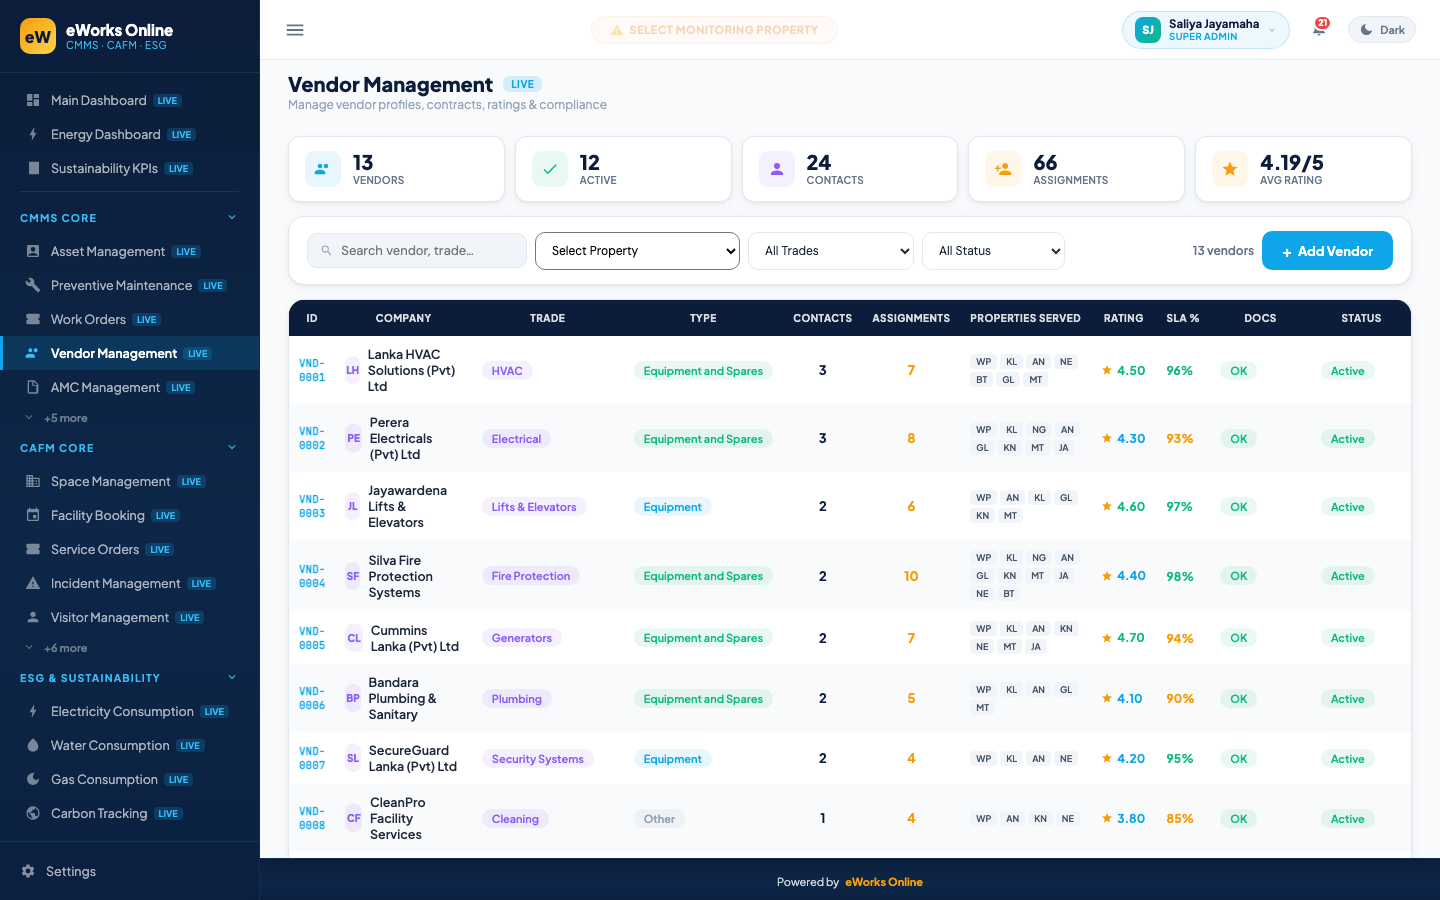Click the Service Orders sidebar icon

click(33, 549)
